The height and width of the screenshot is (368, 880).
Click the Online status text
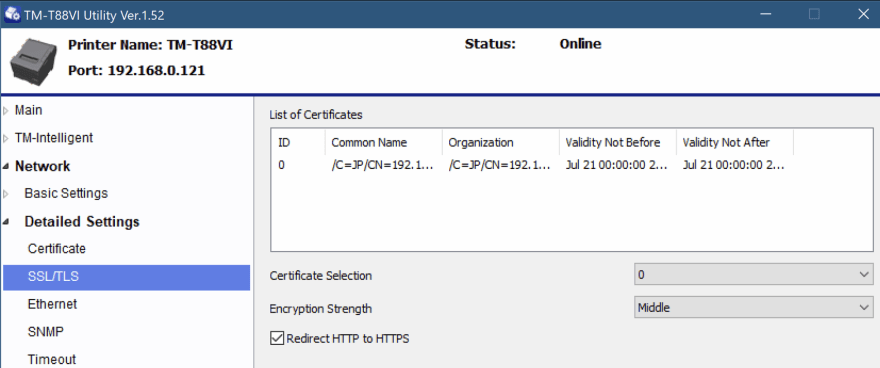580,44
